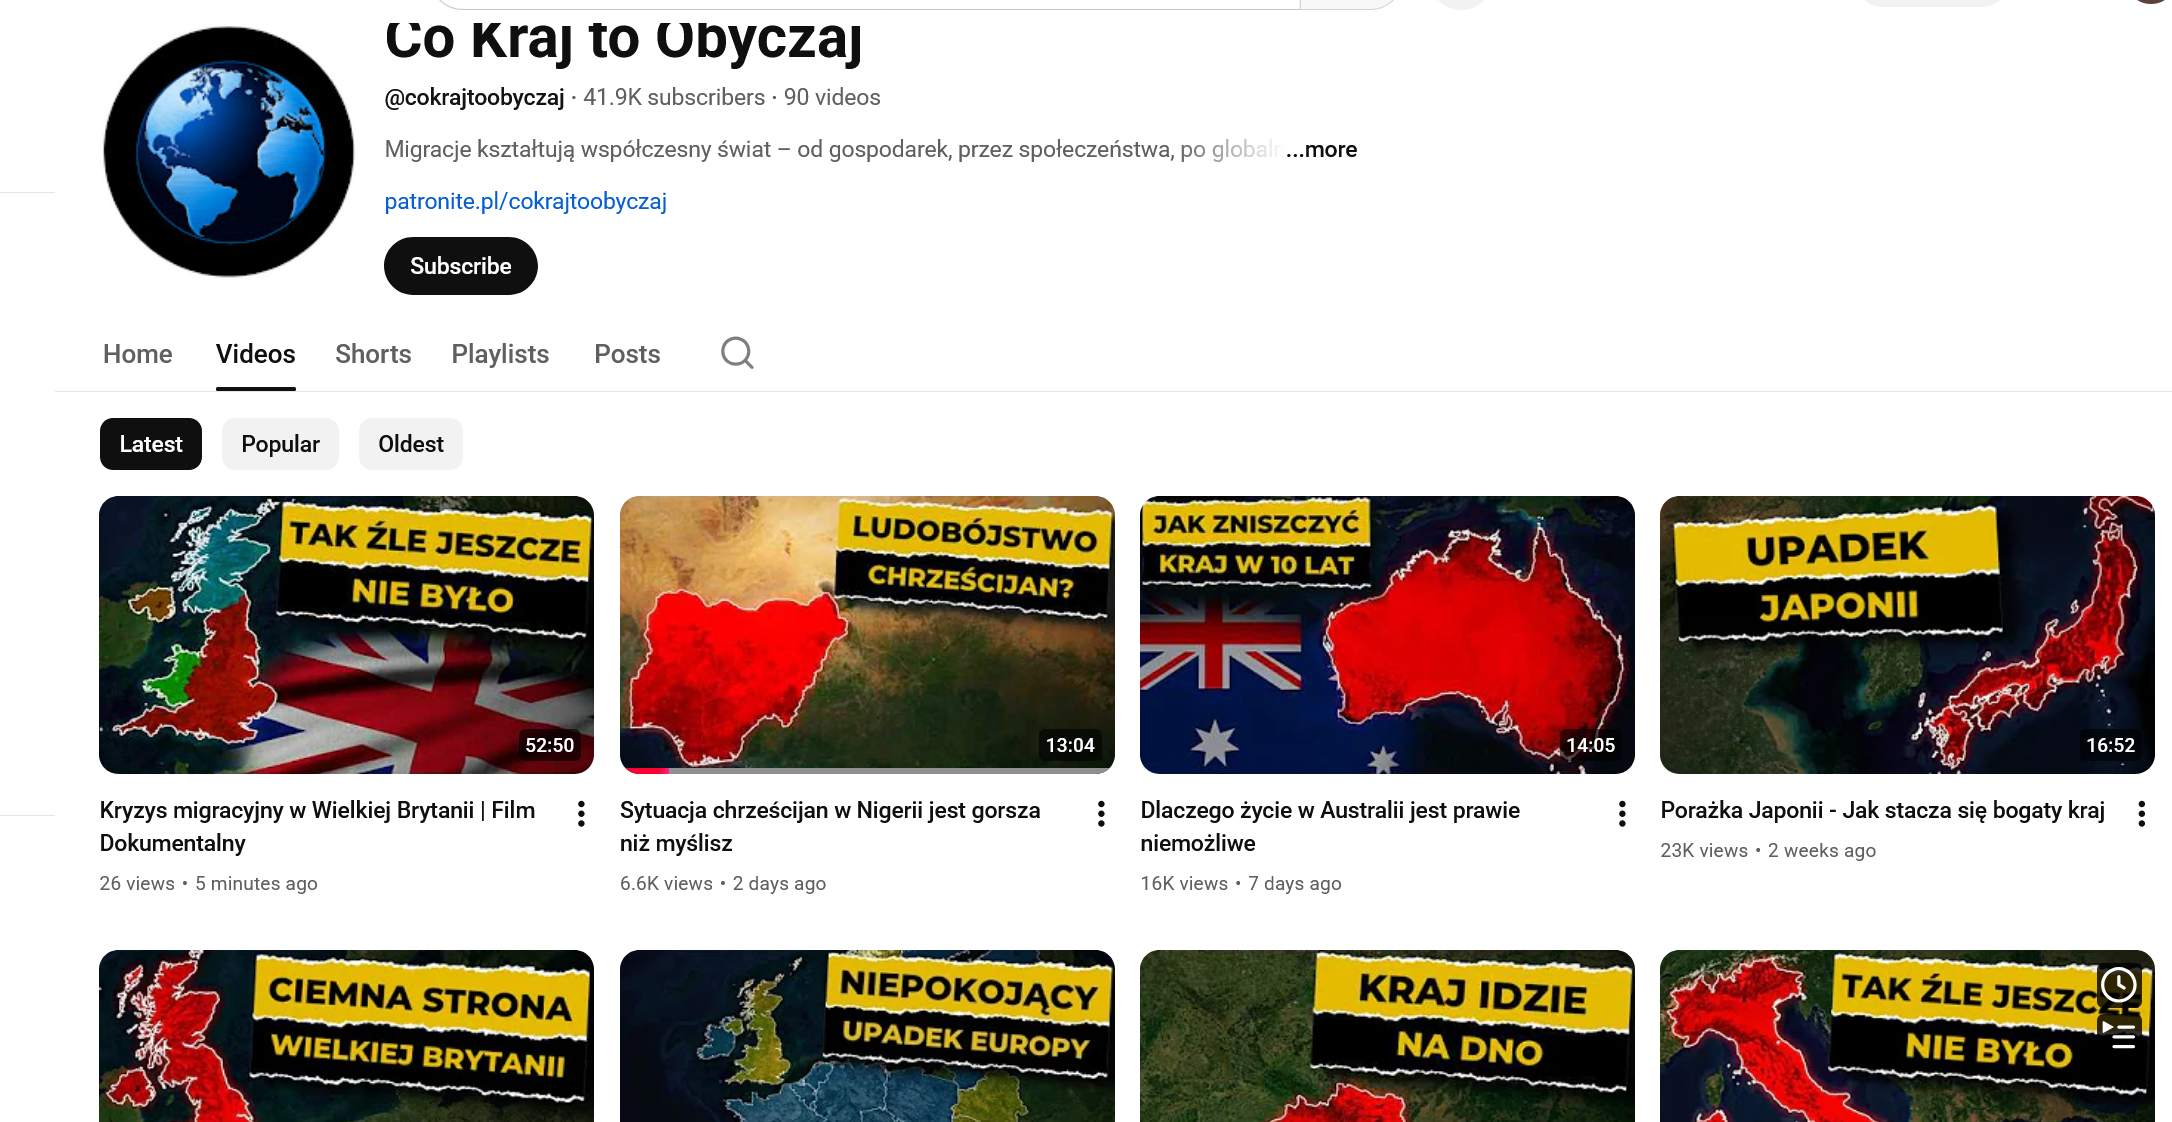
Task: Expand channel description with ...more
Action: [1321, 150]
